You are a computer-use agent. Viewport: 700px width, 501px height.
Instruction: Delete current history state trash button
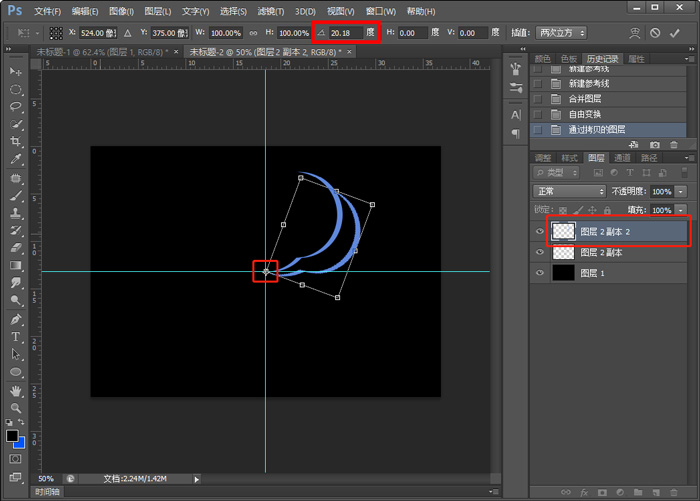tap(674, 144)
